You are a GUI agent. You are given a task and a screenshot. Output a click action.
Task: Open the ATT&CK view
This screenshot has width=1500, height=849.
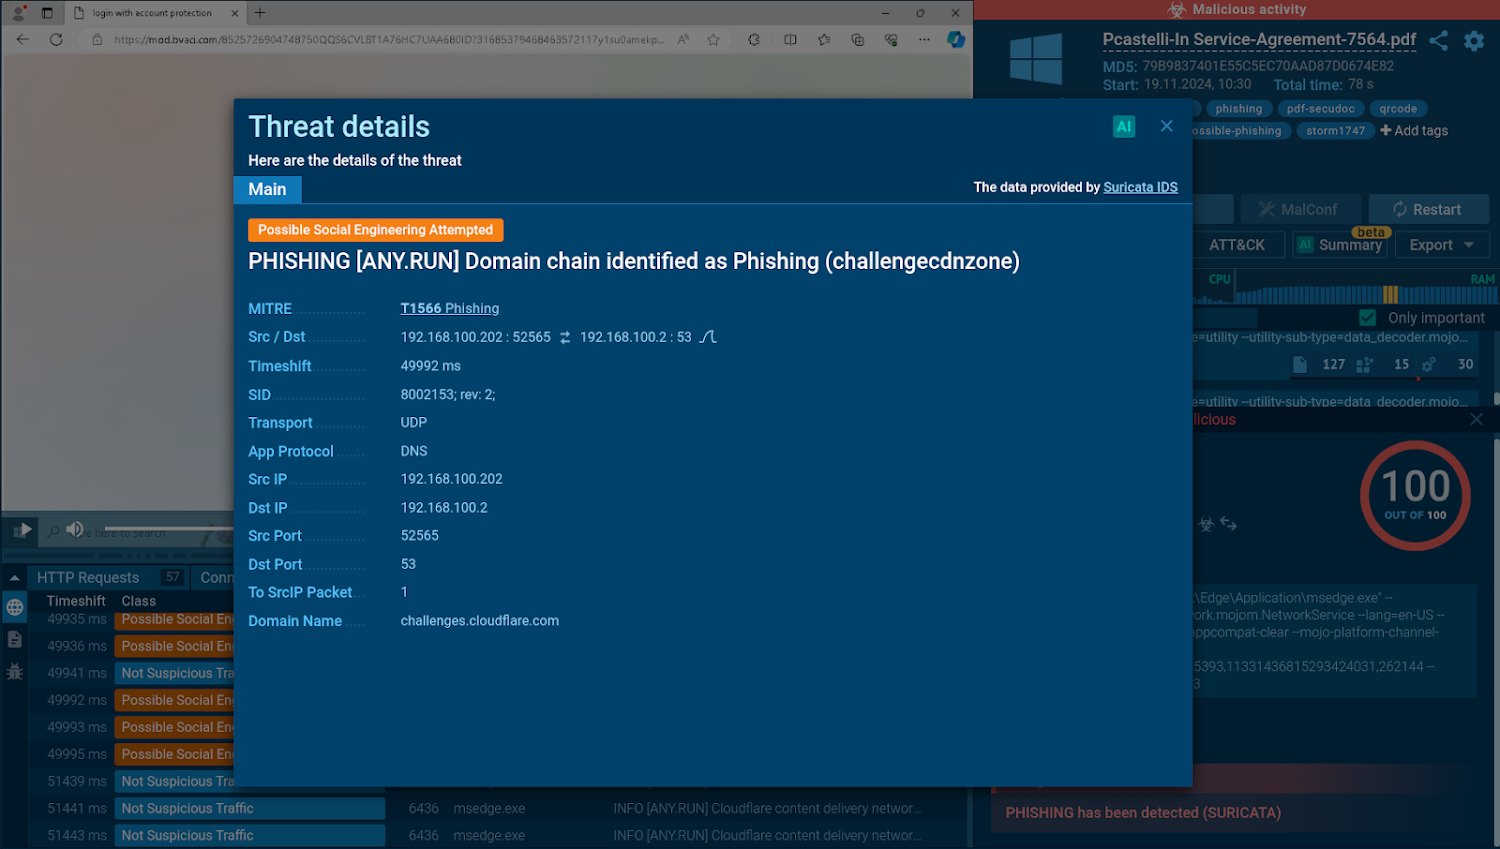pos(1237,245)
